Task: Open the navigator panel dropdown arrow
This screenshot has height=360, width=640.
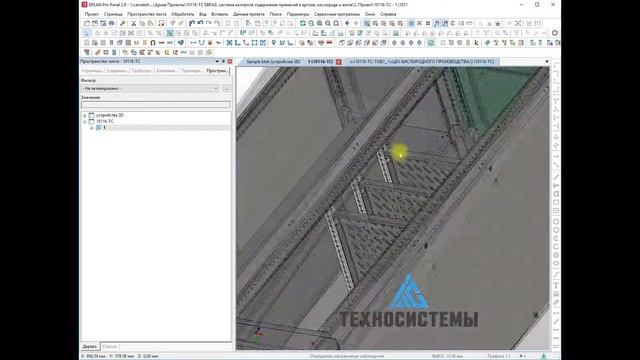Action: pos(217,61)
